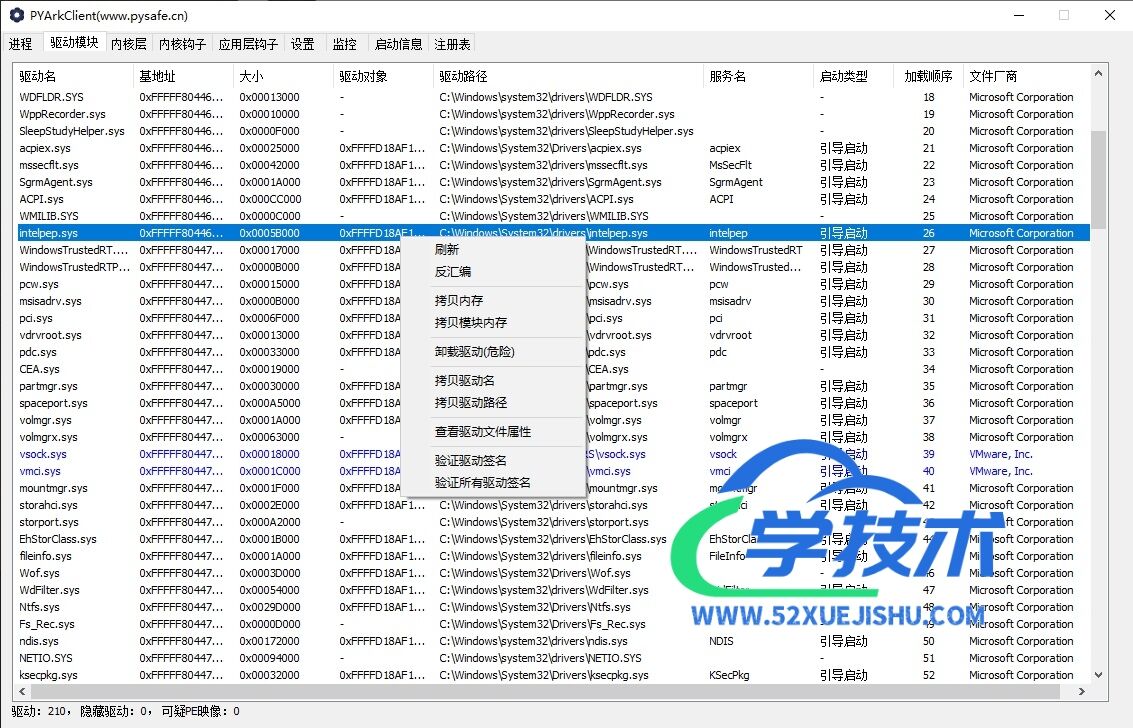Switch to the 内核钩子 tab
This screenshot has width=1133, height=728.
click(183, 44)
